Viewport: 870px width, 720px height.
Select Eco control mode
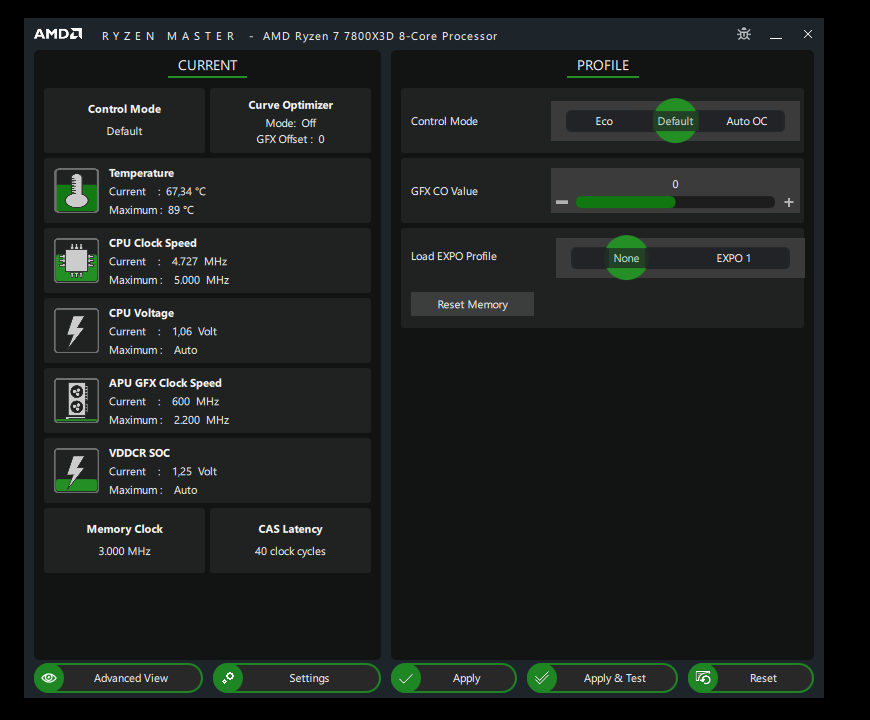pos(604,121)
